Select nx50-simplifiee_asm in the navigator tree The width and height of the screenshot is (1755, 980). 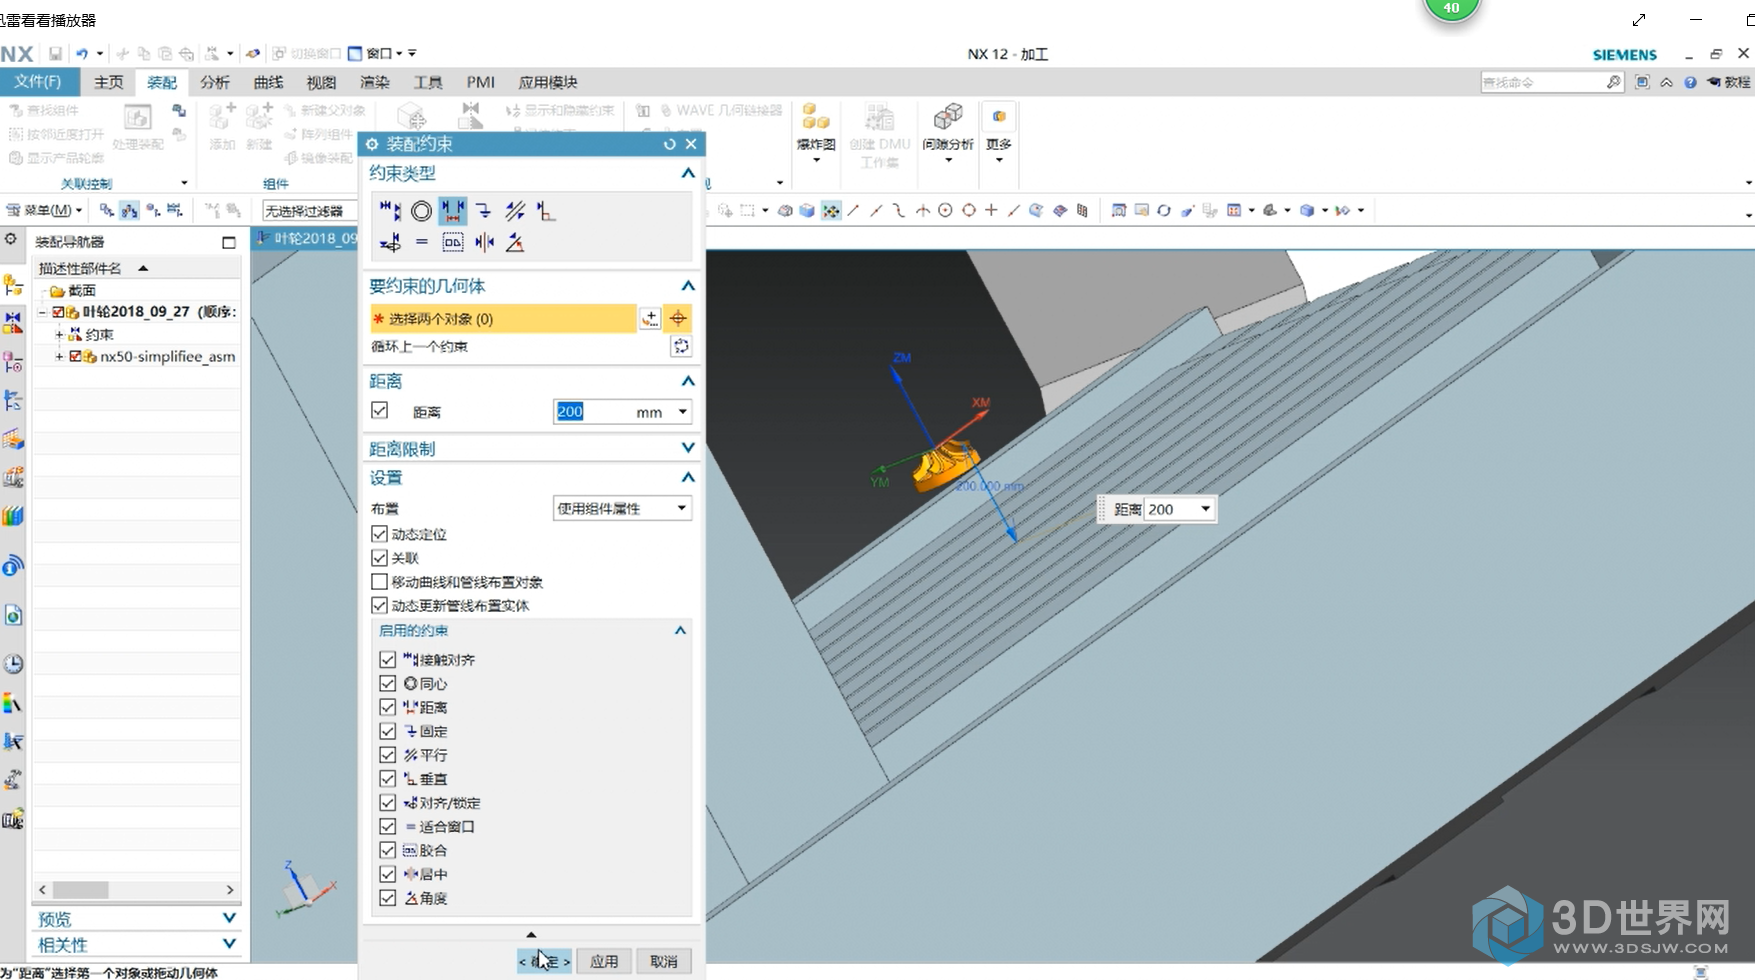(x=167, y=356)
